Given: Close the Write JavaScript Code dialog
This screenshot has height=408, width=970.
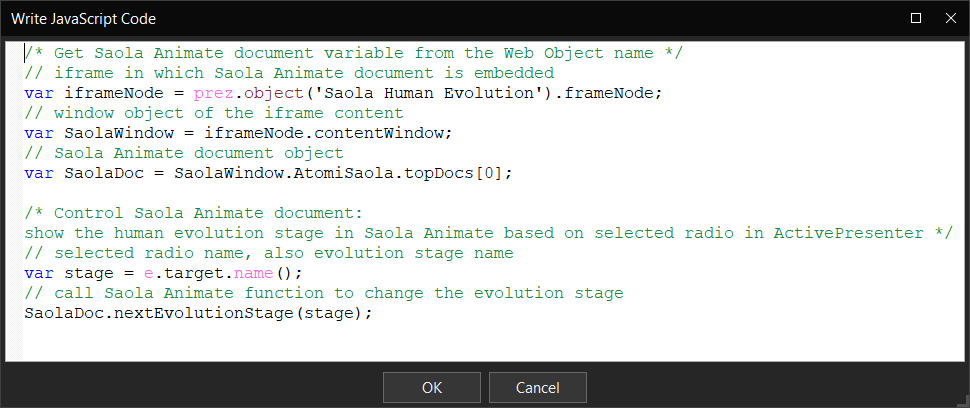Looking at the screenshot, I should pyautogui.click(x=951, y=19).
